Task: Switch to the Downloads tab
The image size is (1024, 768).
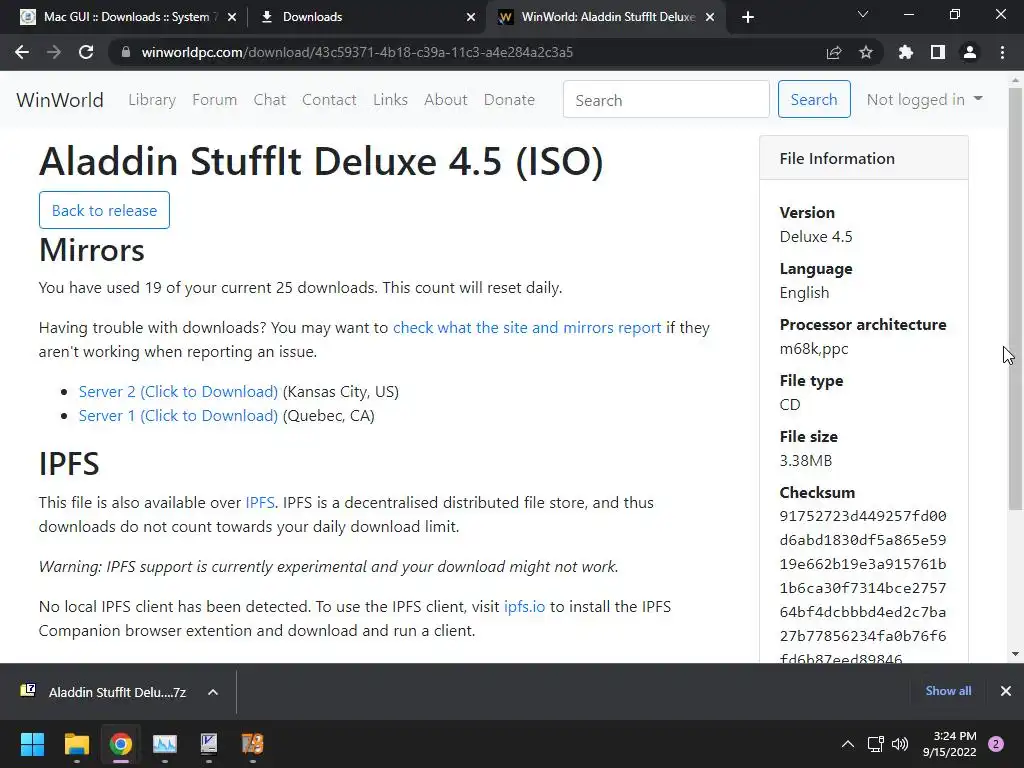Action: (367, 17)
